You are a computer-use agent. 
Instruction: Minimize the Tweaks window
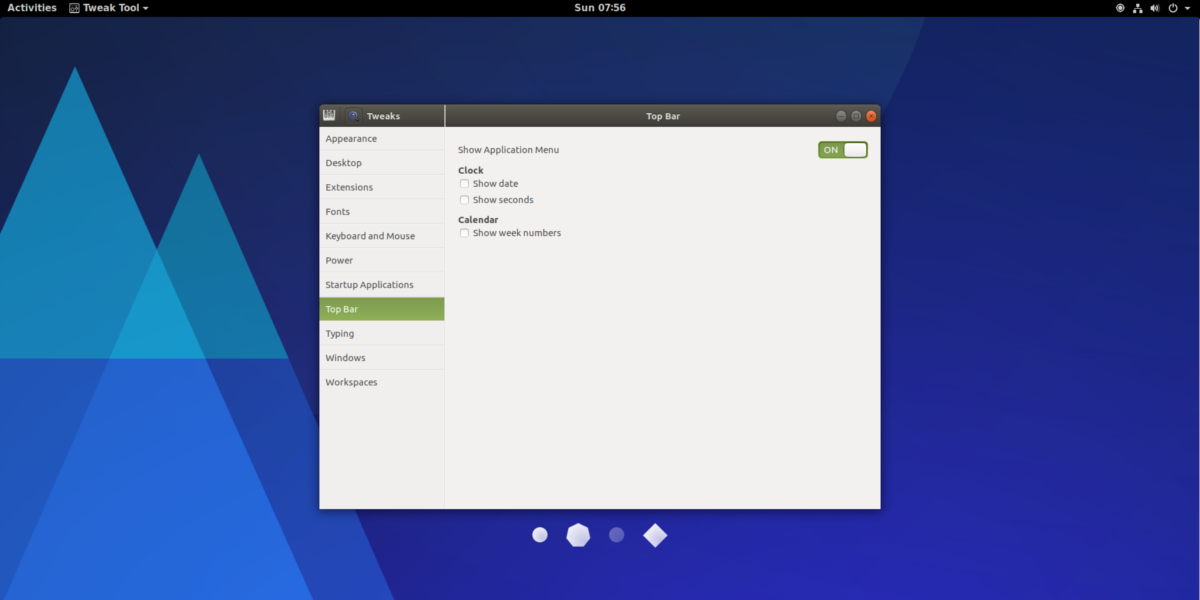click(841, 116)
